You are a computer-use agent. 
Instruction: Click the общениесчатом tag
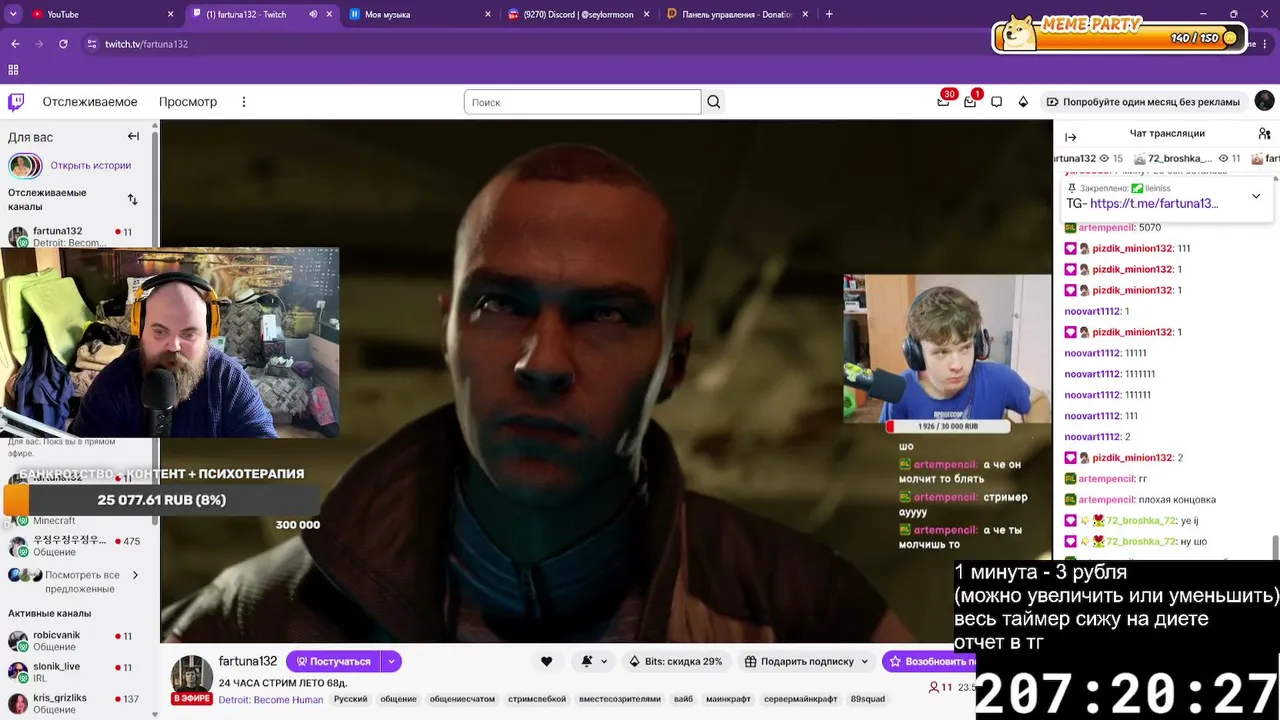[462, 699]
